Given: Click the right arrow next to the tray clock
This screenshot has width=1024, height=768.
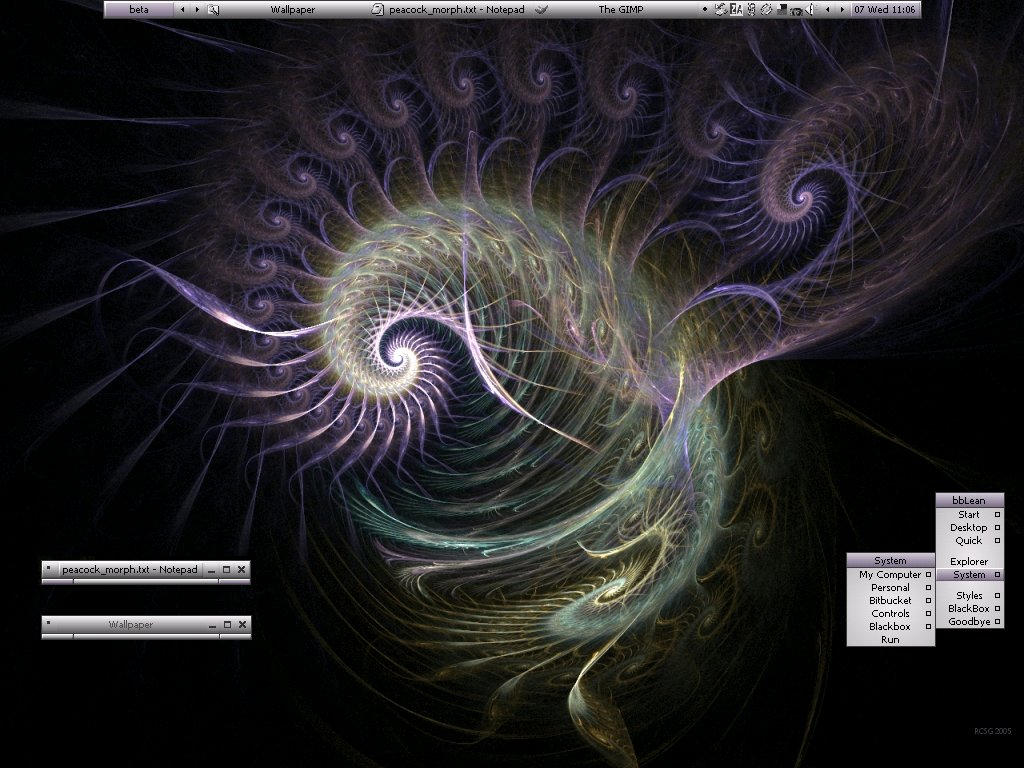Looking at the screenshot, I should 843,9.
